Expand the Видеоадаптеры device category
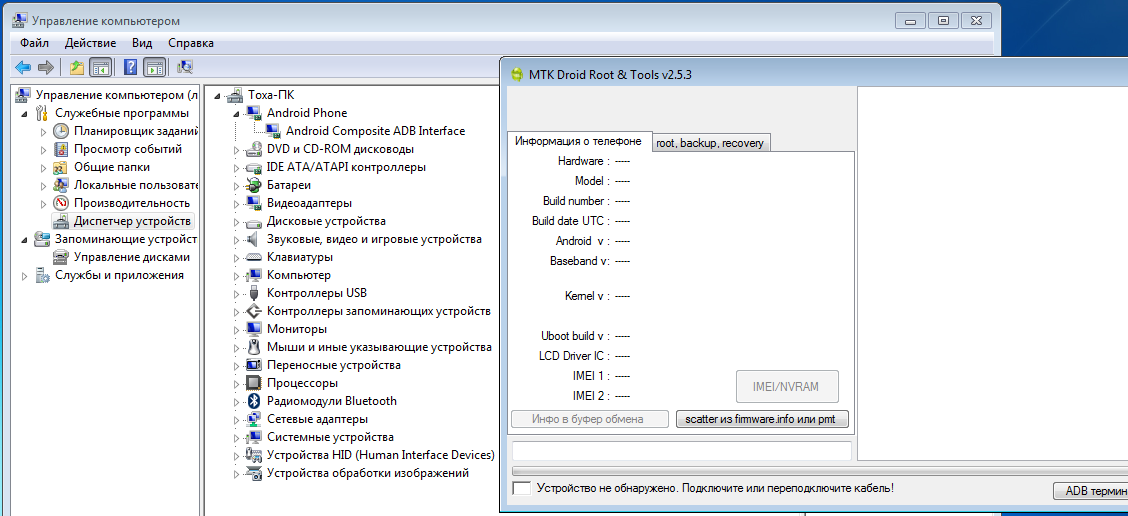 (x=237, y=203)
